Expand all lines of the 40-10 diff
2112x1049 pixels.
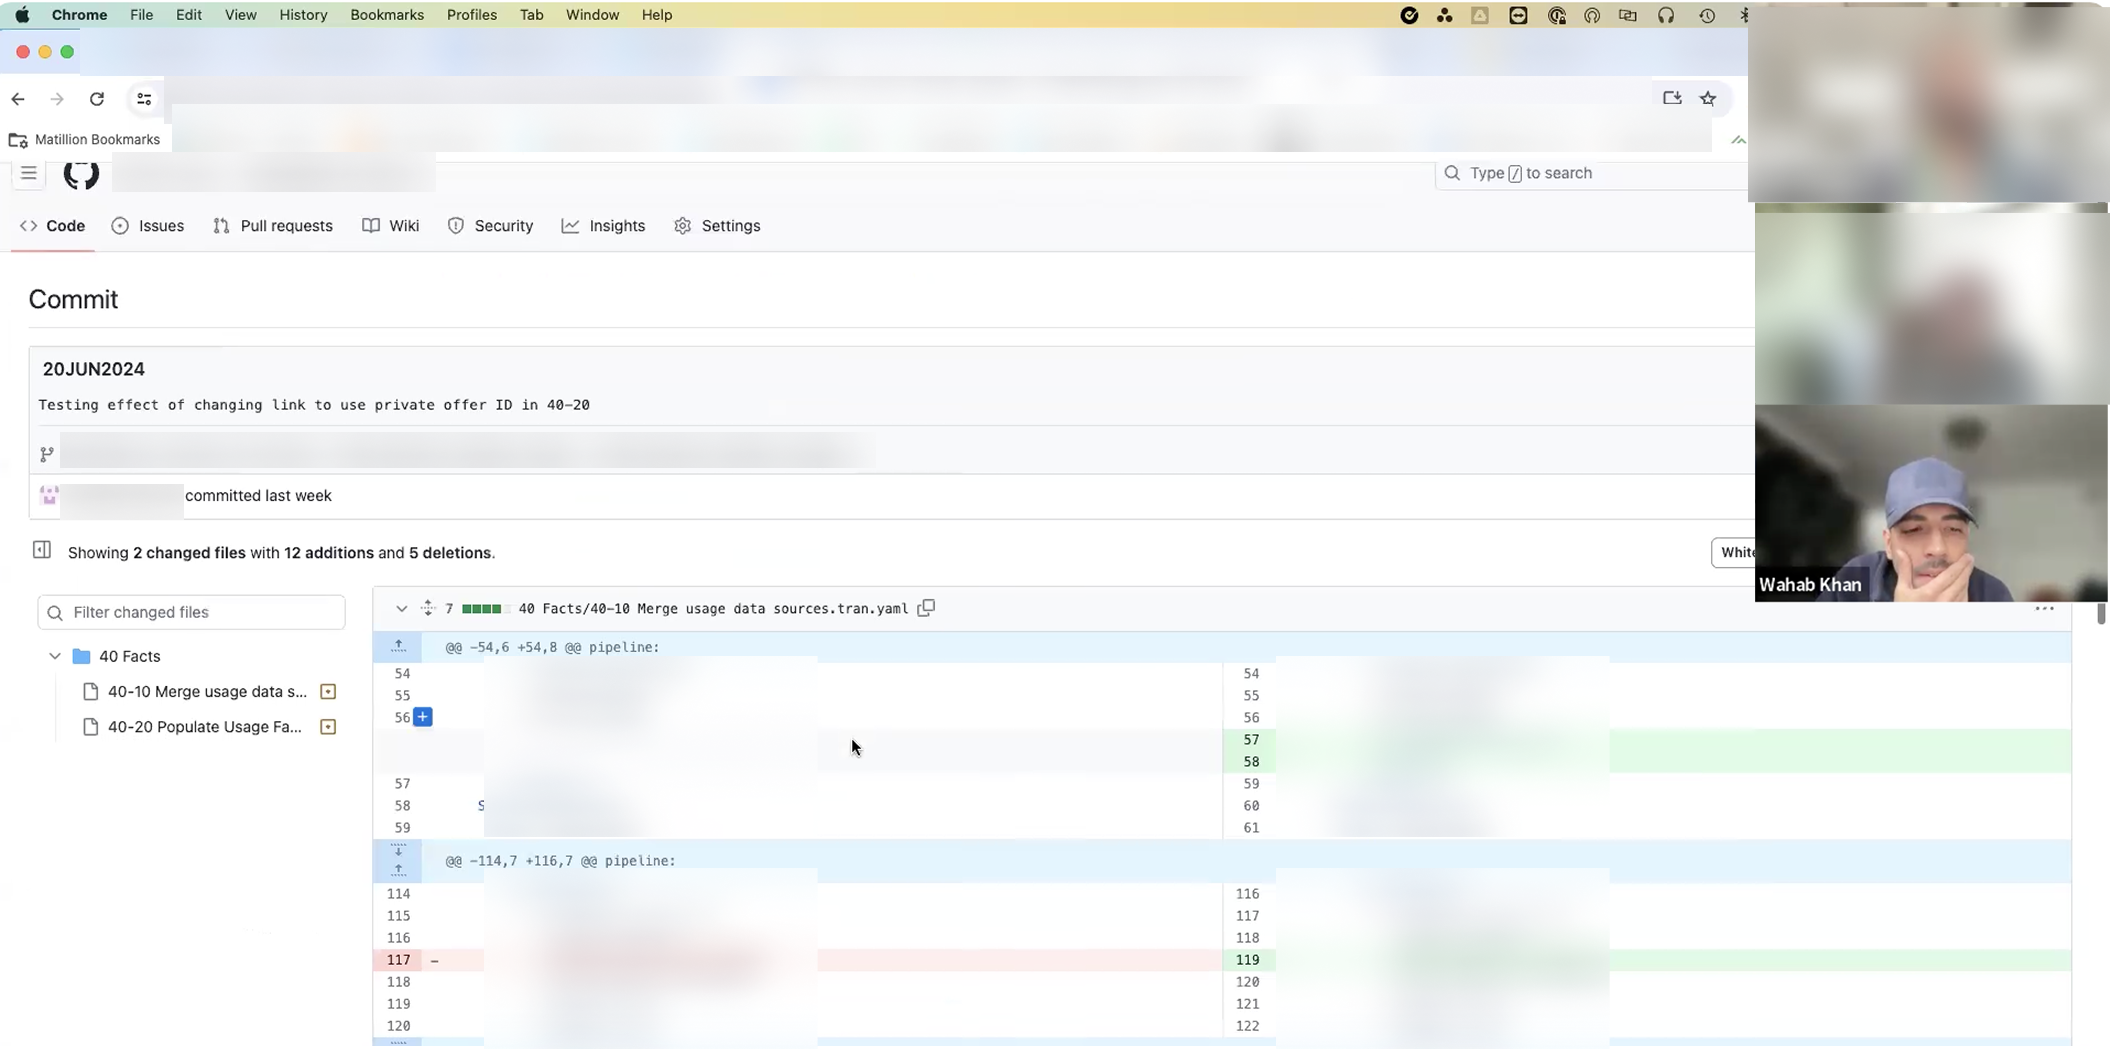click(428, 608)
